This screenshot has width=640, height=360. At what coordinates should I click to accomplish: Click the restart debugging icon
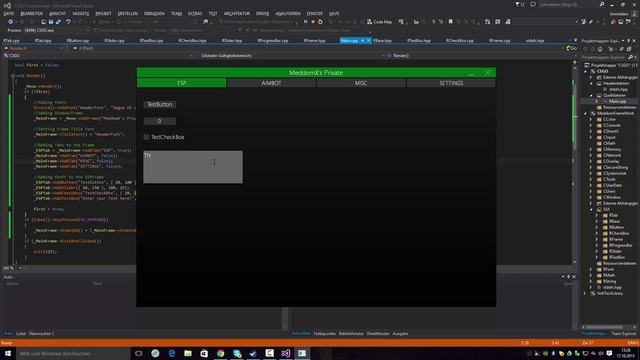(x=320, y=22)
